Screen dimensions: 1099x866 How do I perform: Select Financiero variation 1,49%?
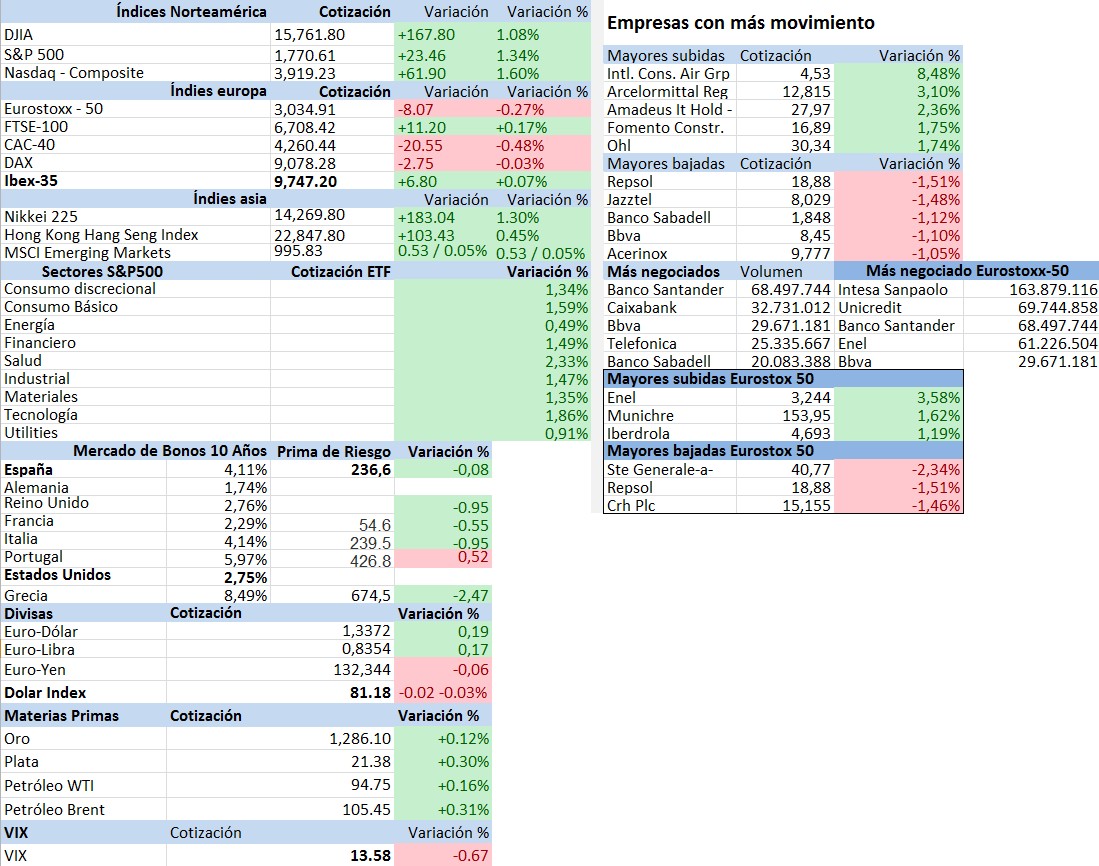tap(566, 343)
